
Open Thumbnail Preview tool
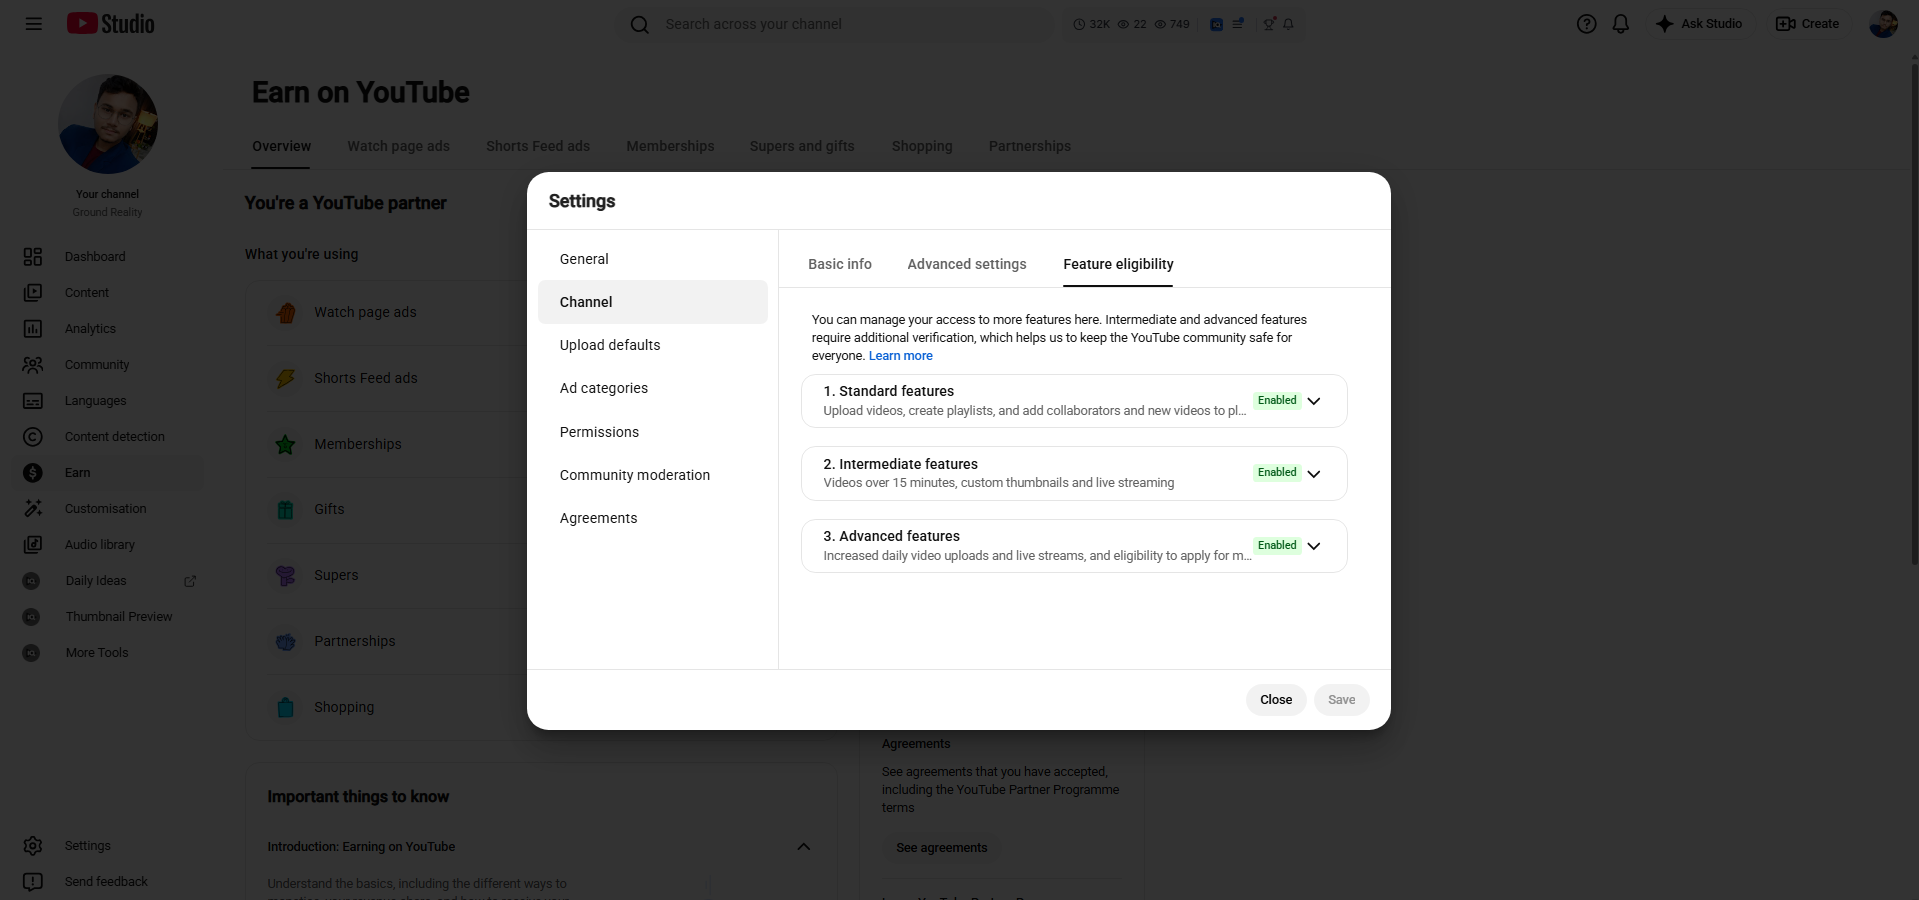[108, 617]
